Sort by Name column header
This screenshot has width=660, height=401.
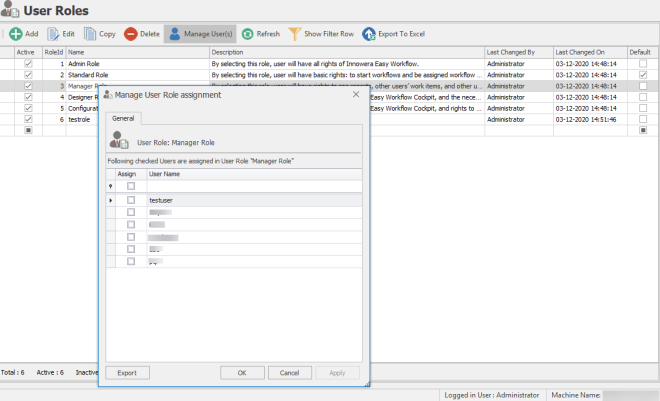coord(137,52)
